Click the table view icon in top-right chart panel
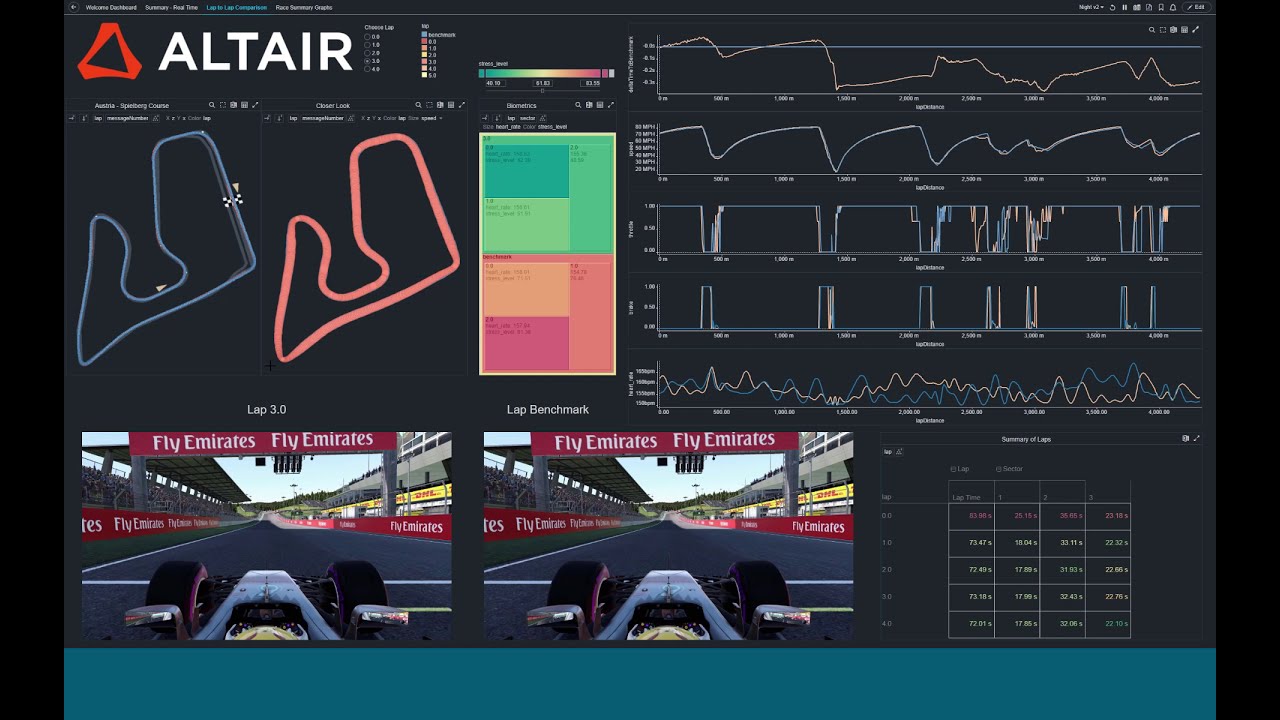 (1185, 30)
